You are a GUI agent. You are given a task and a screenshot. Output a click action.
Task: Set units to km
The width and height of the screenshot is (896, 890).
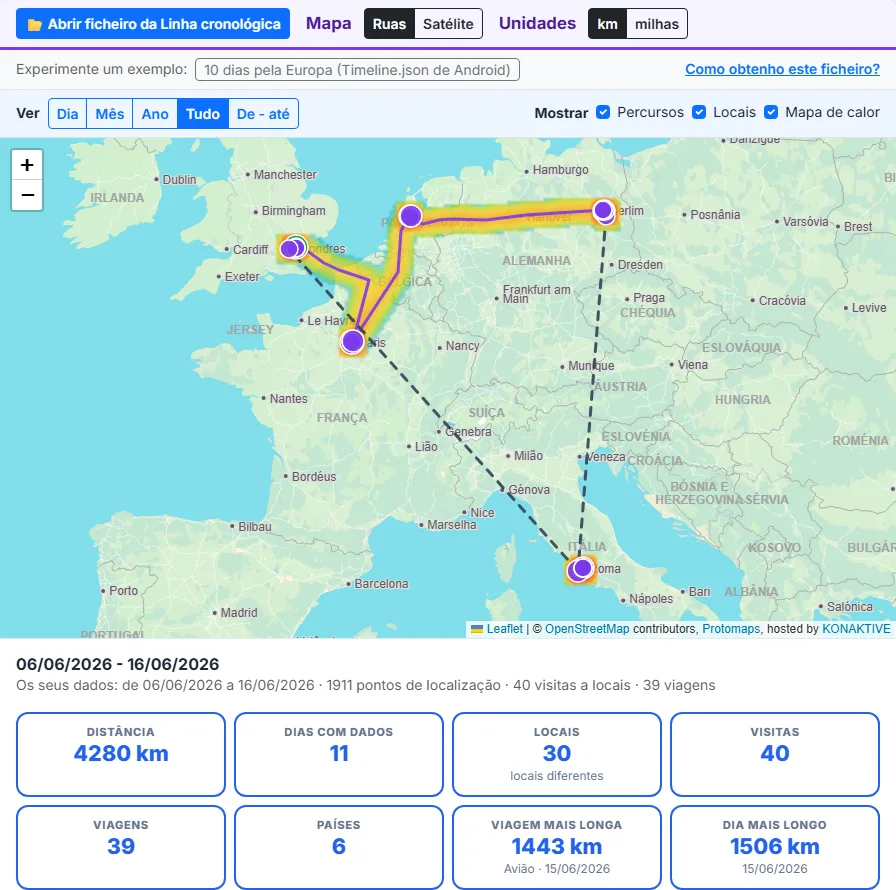pyautogui.click(x=607, y=24)
